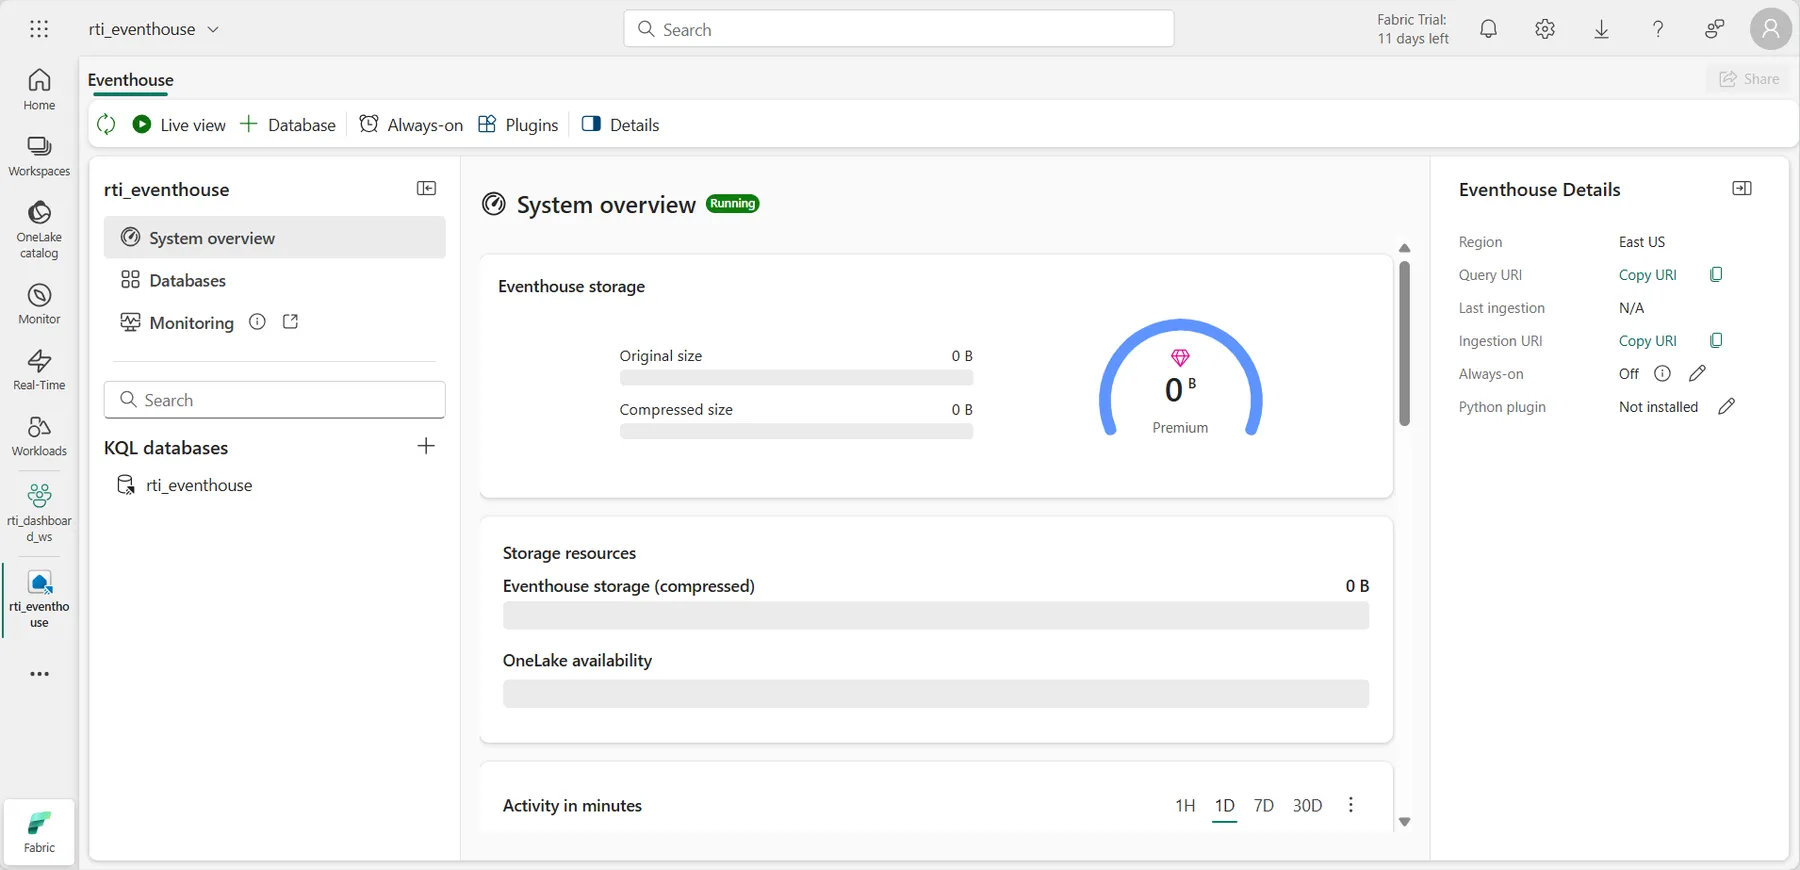1800x870 pixels.
Task: Copy the Query URI icon
Action: point(1716,274)
